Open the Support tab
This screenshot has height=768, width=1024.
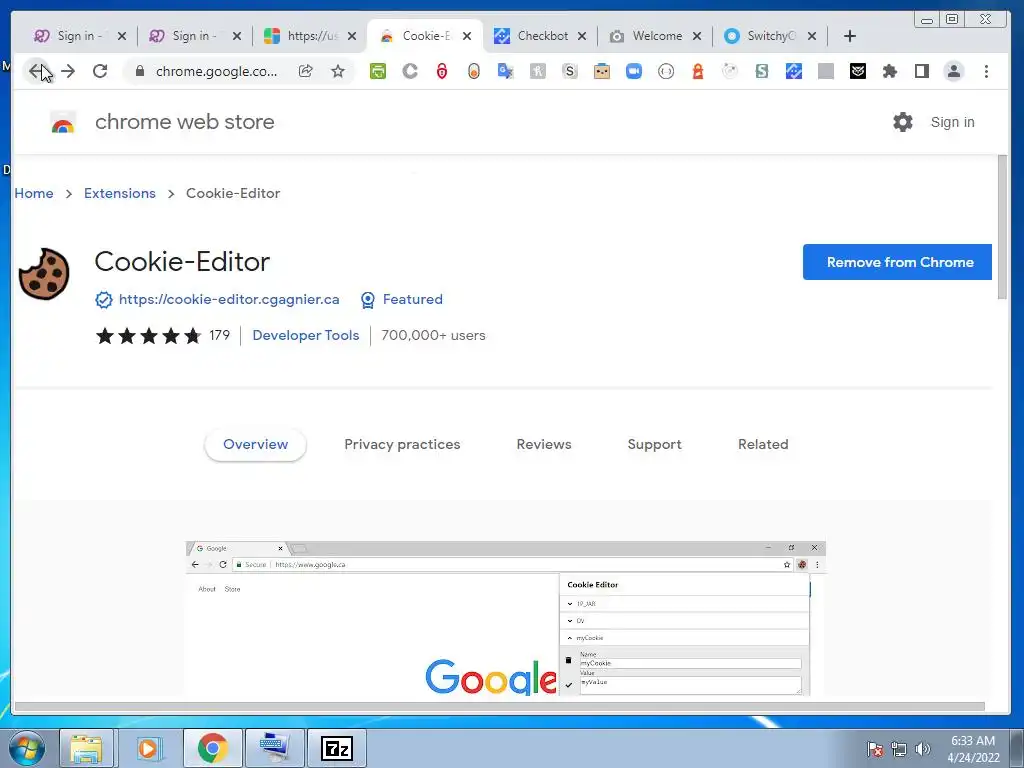(654, 444)
